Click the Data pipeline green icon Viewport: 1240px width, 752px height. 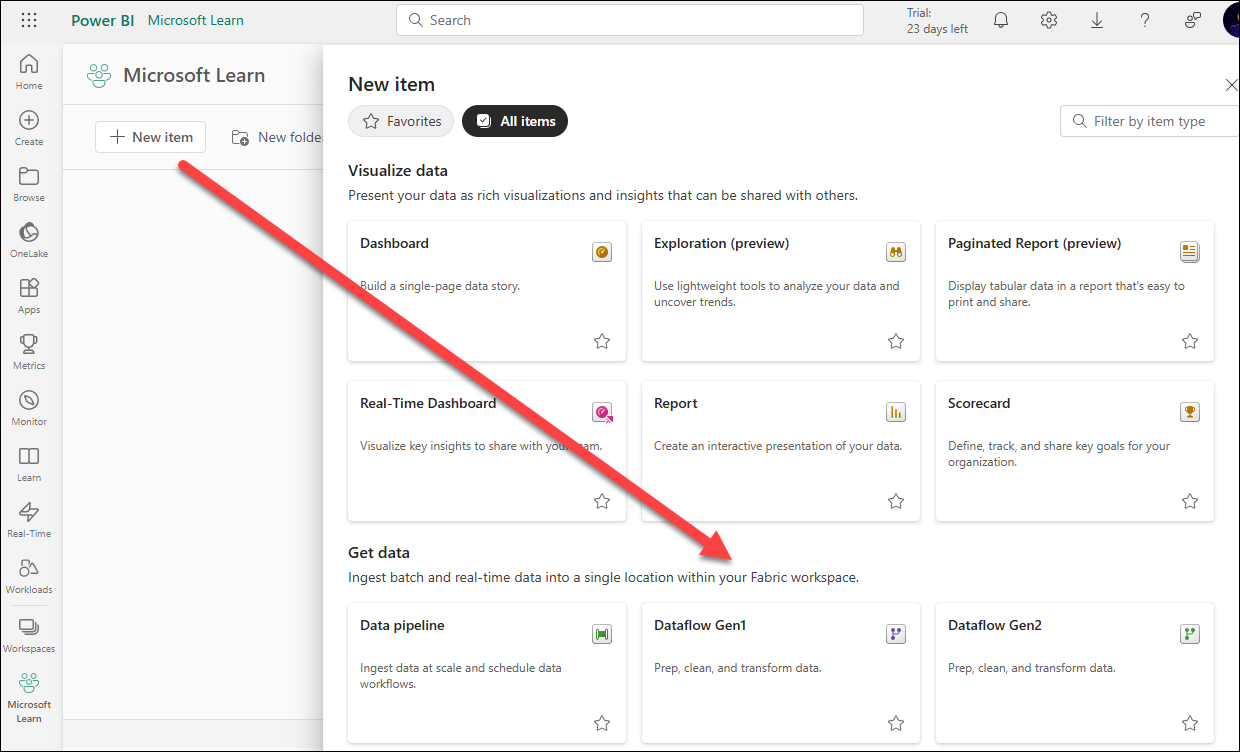[602, 634]
